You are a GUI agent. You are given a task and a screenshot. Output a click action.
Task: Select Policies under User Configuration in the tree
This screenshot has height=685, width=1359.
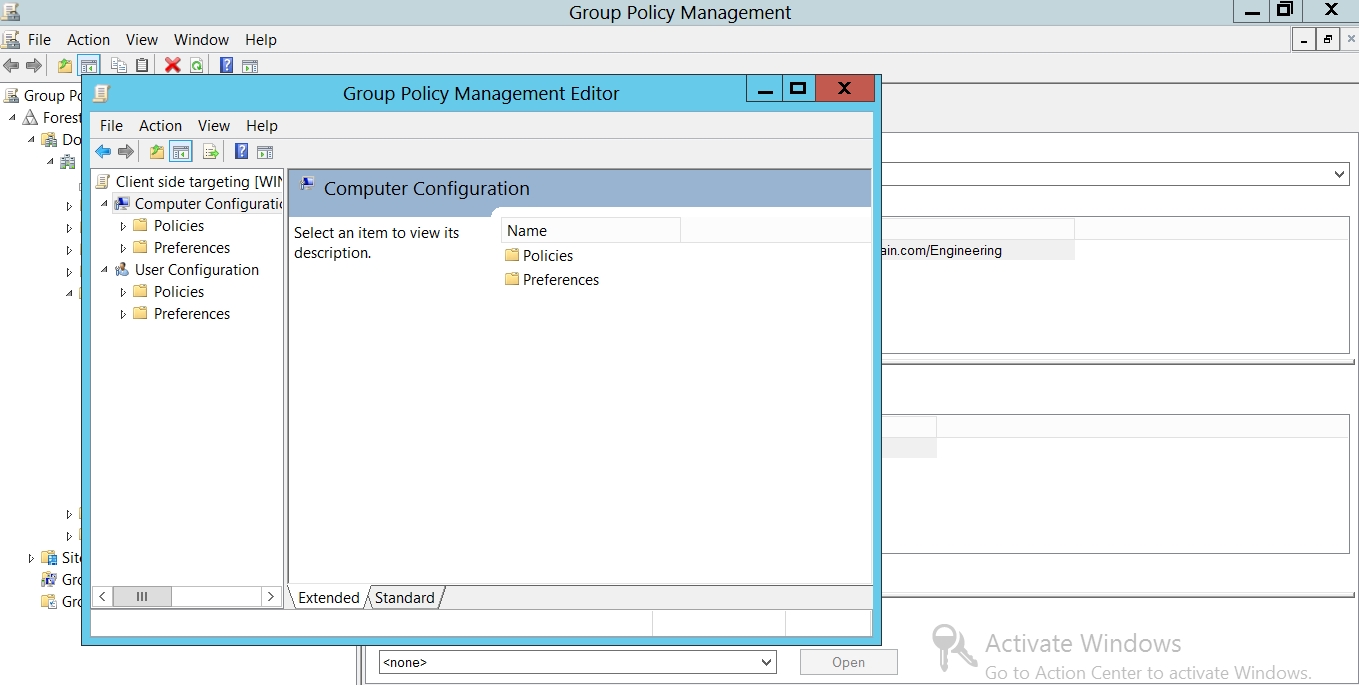click(179, 292)
